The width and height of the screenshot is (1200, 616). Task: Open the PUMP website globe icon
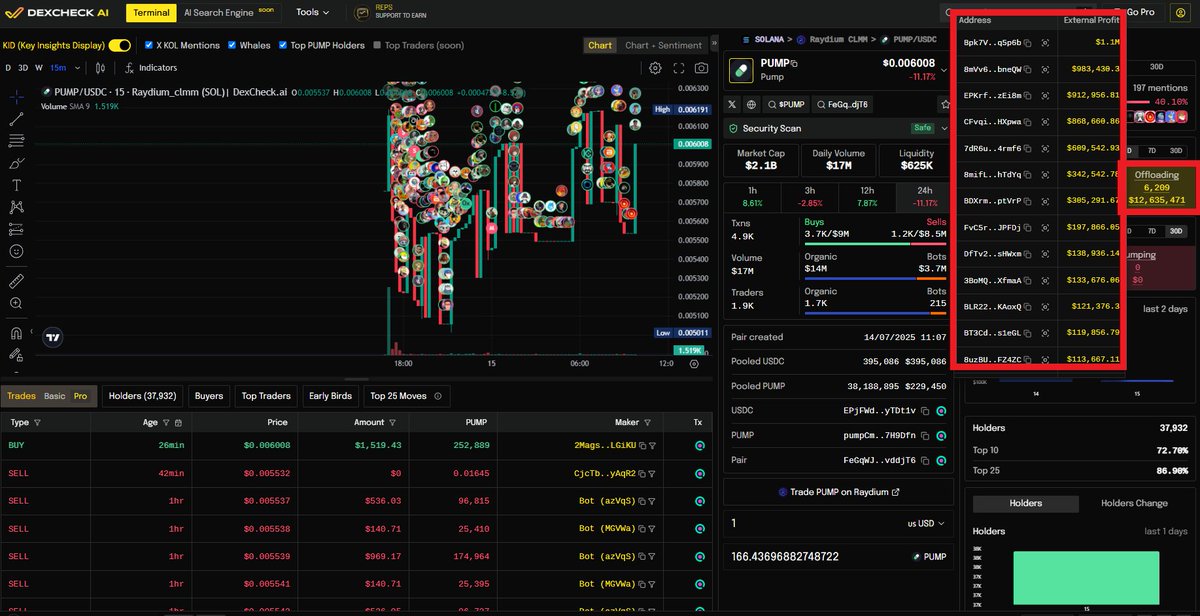tap(752, 104)
